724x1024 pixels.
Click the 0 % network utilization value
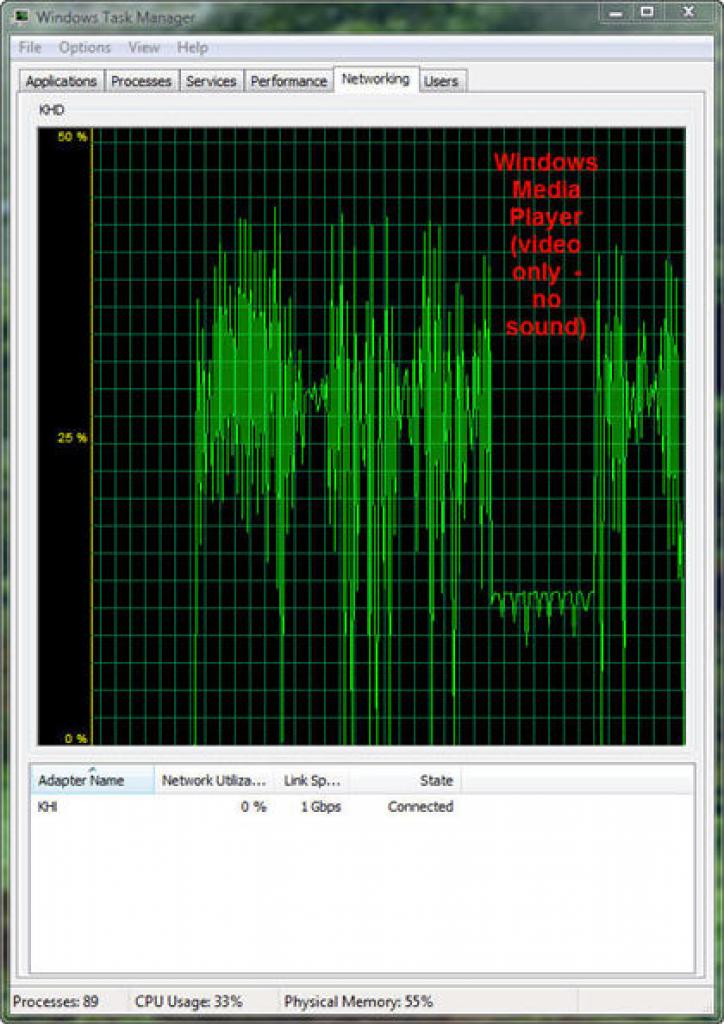[253, 807]
